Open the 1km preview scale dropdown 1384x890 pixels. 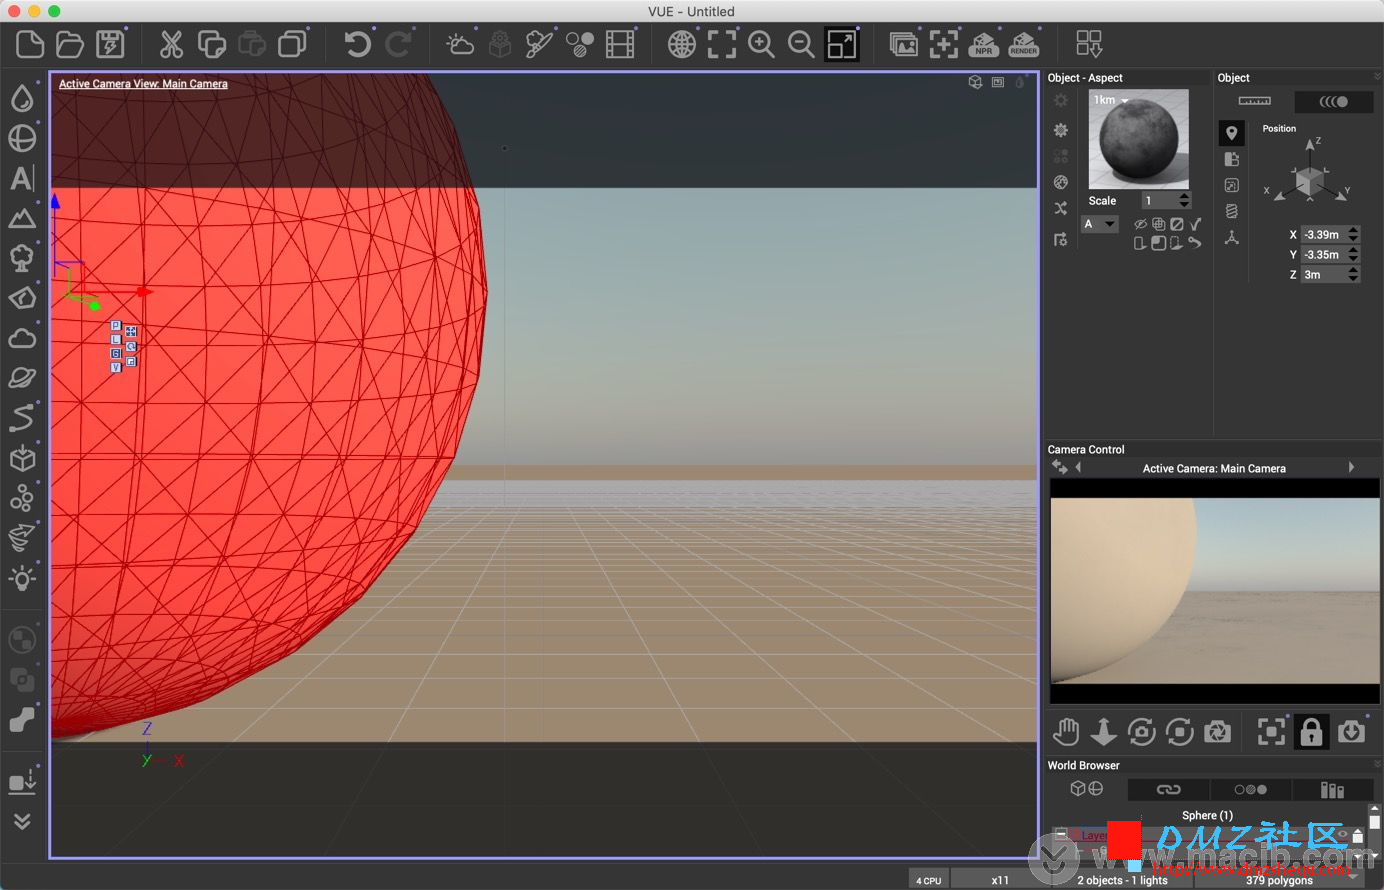point(1111,100)
